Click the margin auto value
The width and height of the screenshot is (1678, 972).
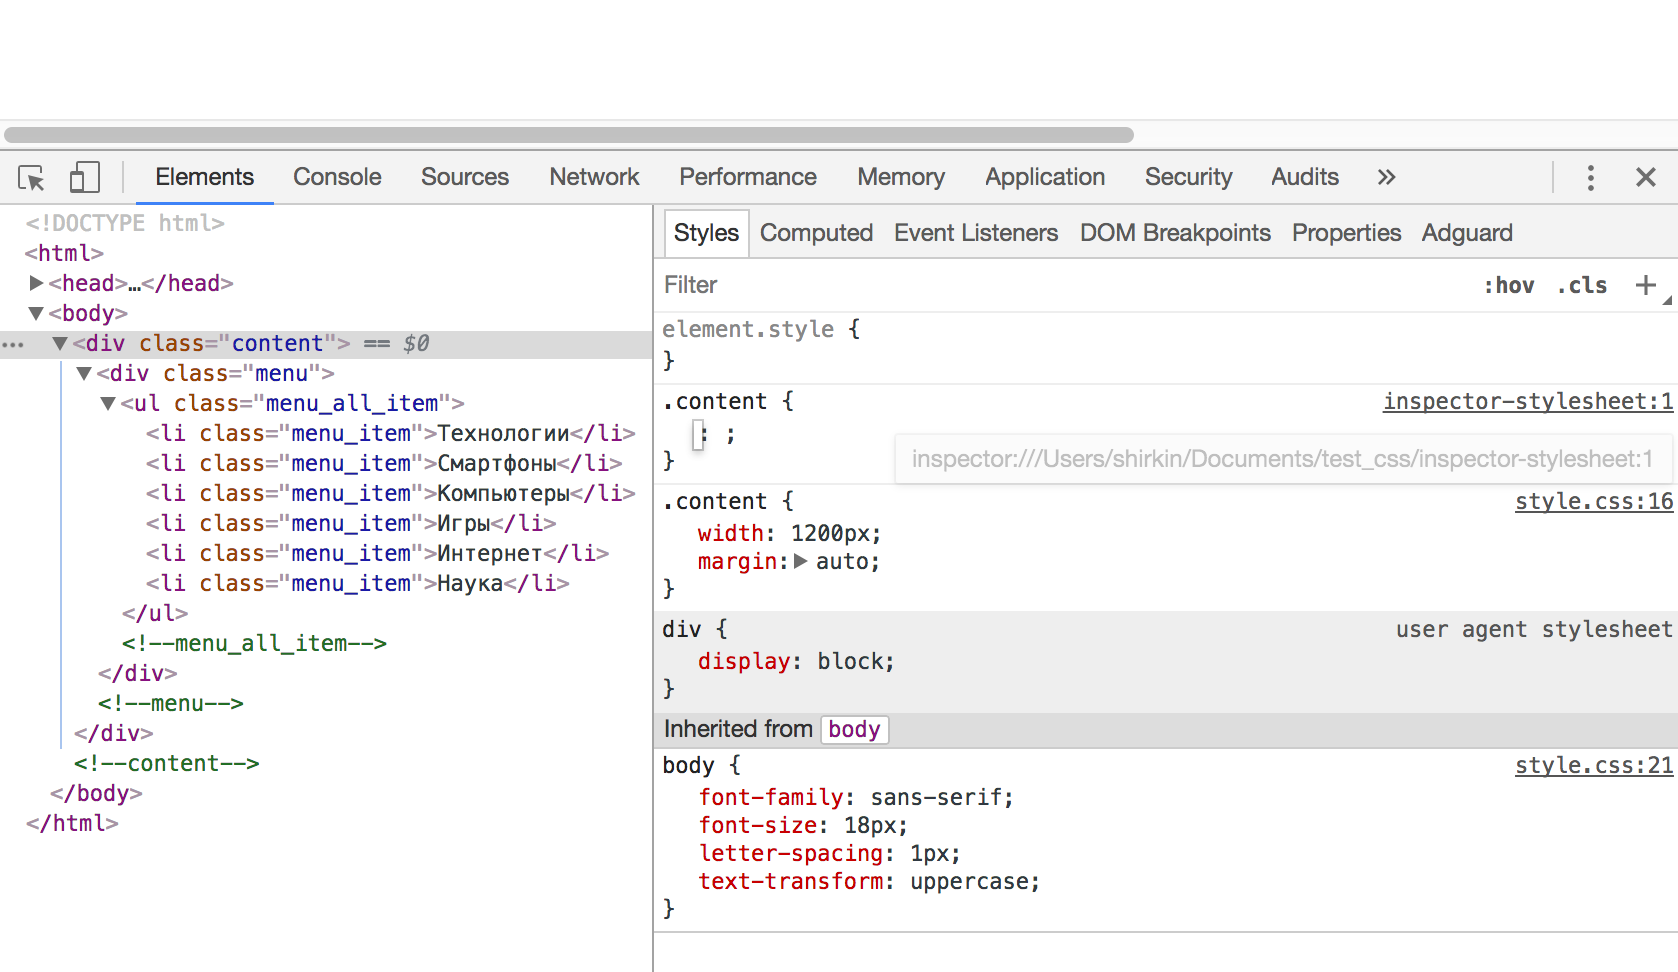tap(841, 561)
